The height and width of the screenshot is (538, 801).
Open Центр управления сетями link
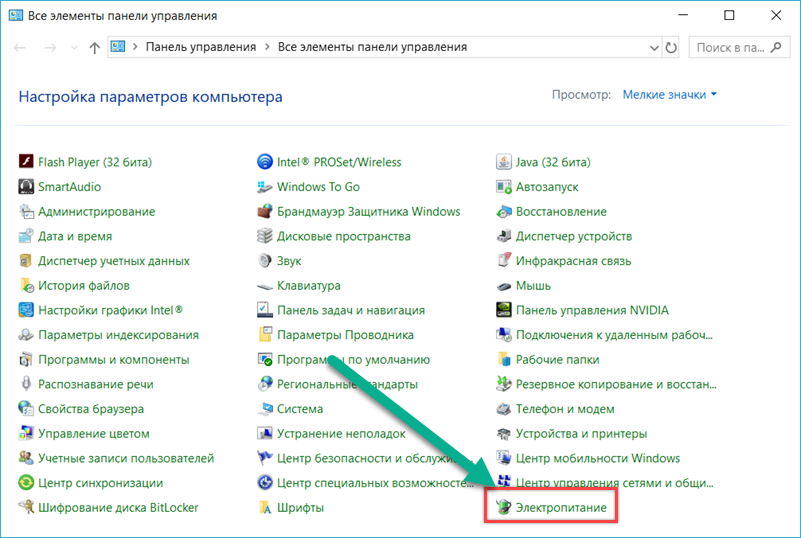tap(615, 483)
